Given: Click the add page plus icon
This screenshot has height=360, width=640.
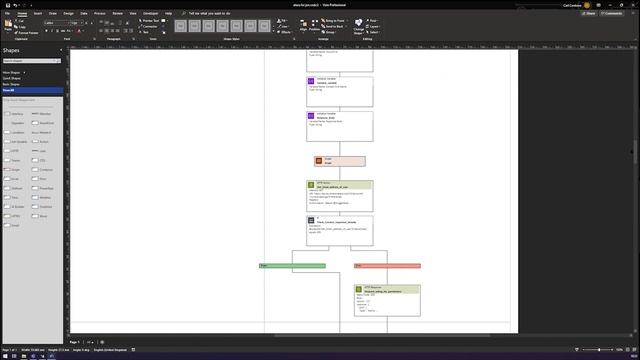Looking at the screenshot, I should click(102, 342).
